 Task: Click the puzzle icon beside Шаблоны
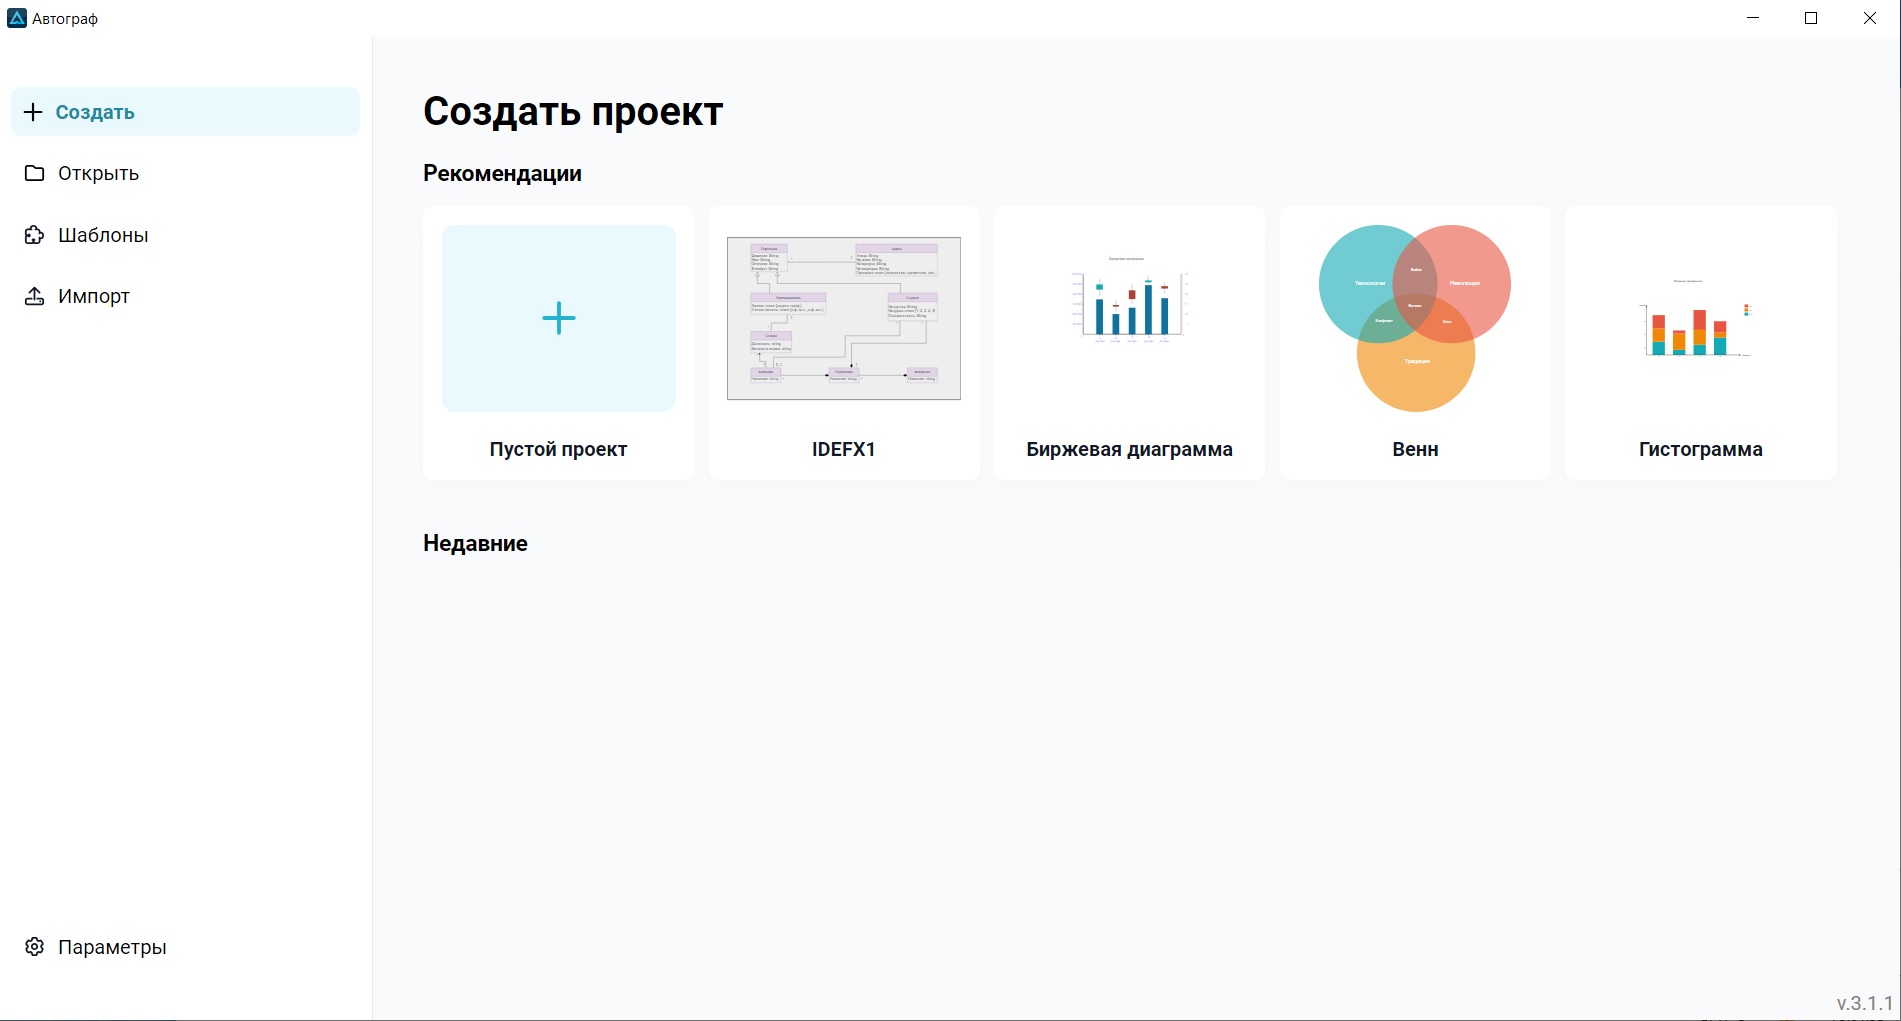(x=35, y=235)
